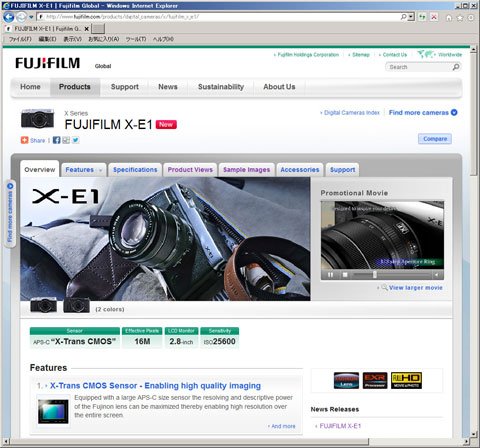Open the X-Trans CMOS Sensor feature link

[x=155, y=386]
